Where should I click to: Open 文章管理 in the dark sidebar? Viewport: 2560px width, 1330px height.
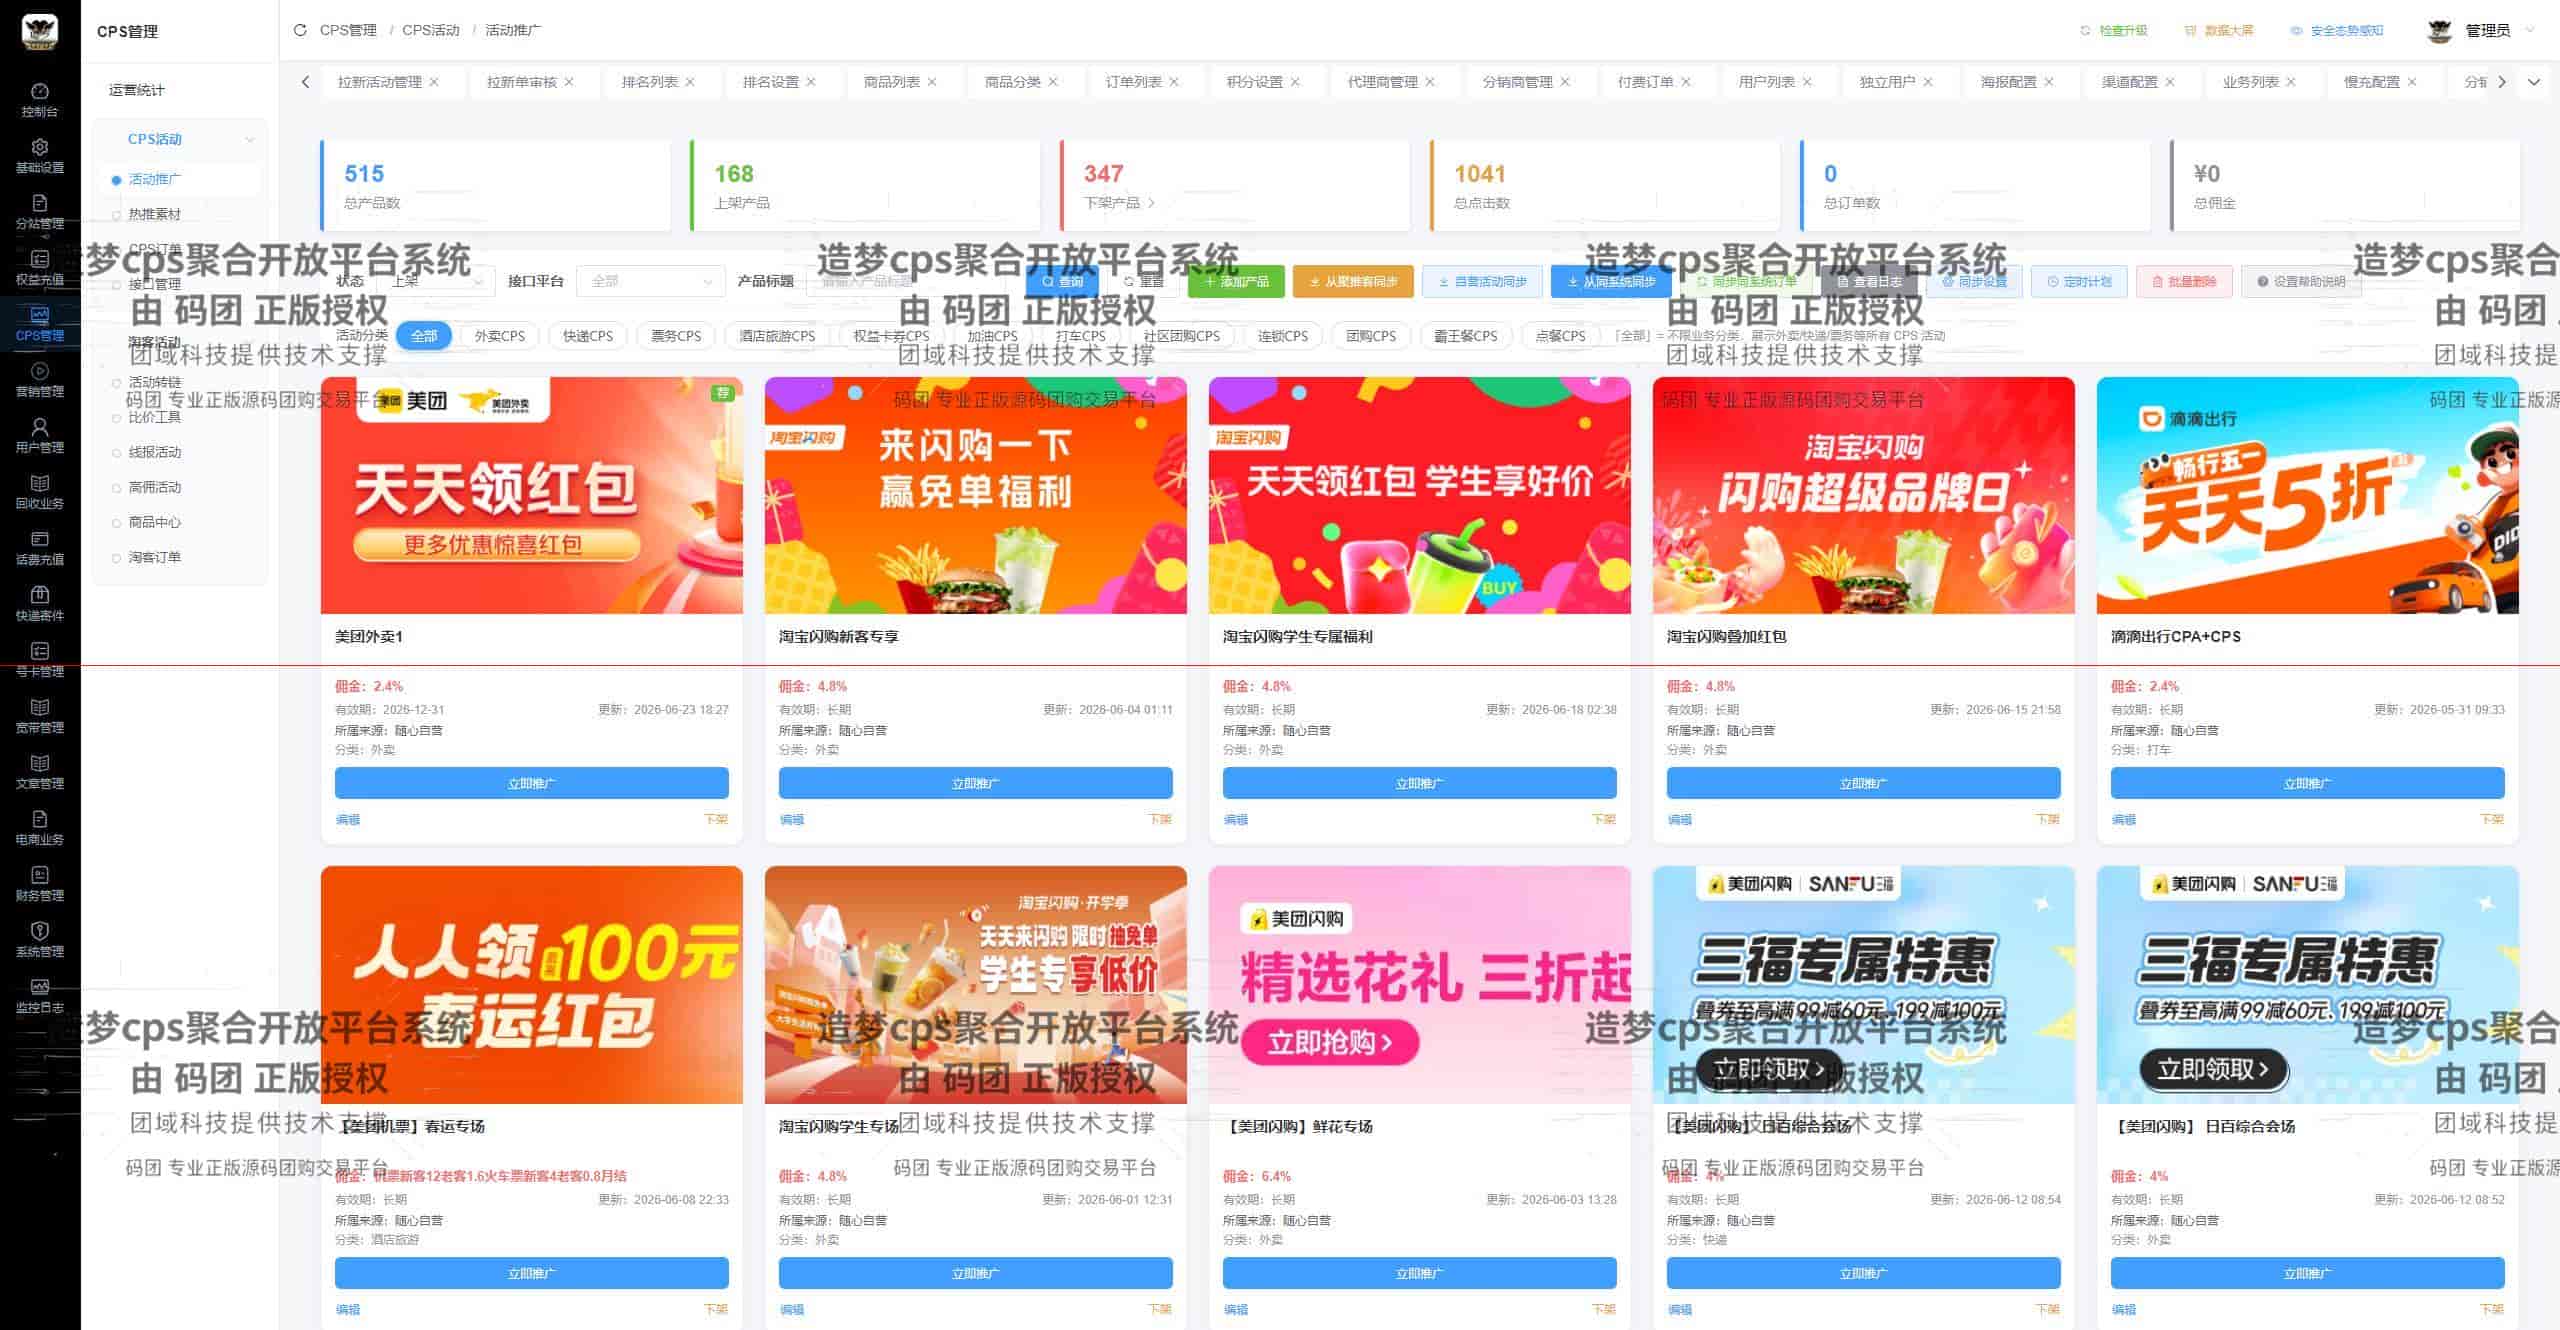[40, 772]
